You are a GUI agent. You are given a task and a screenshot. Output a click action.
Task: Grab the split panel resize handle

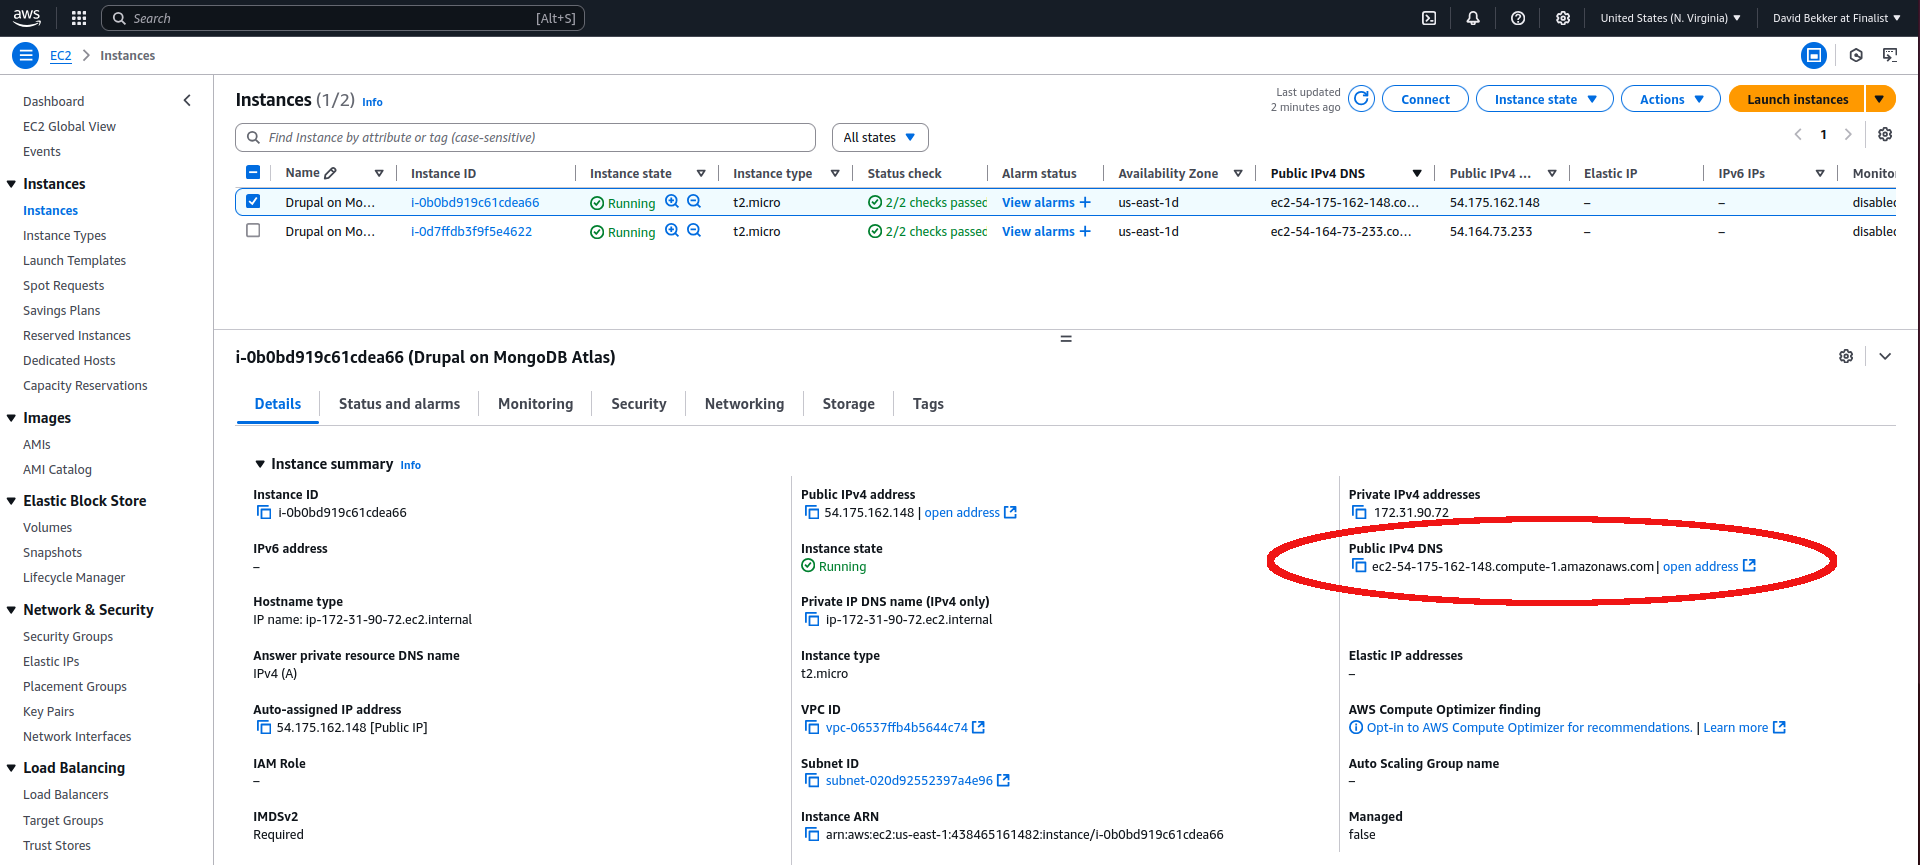(1066, 339)
